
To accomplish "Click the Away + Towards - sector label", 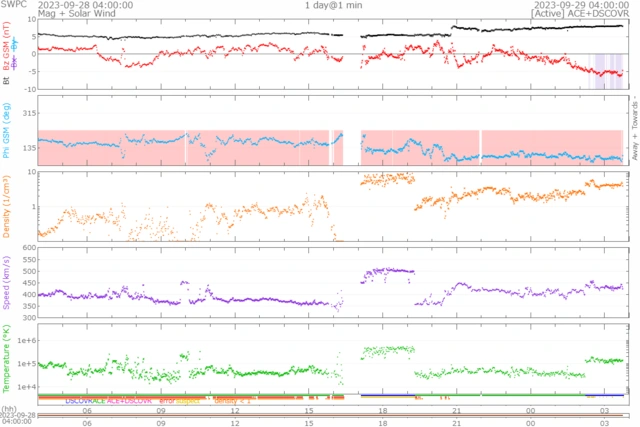I will [x=635, y=128].
